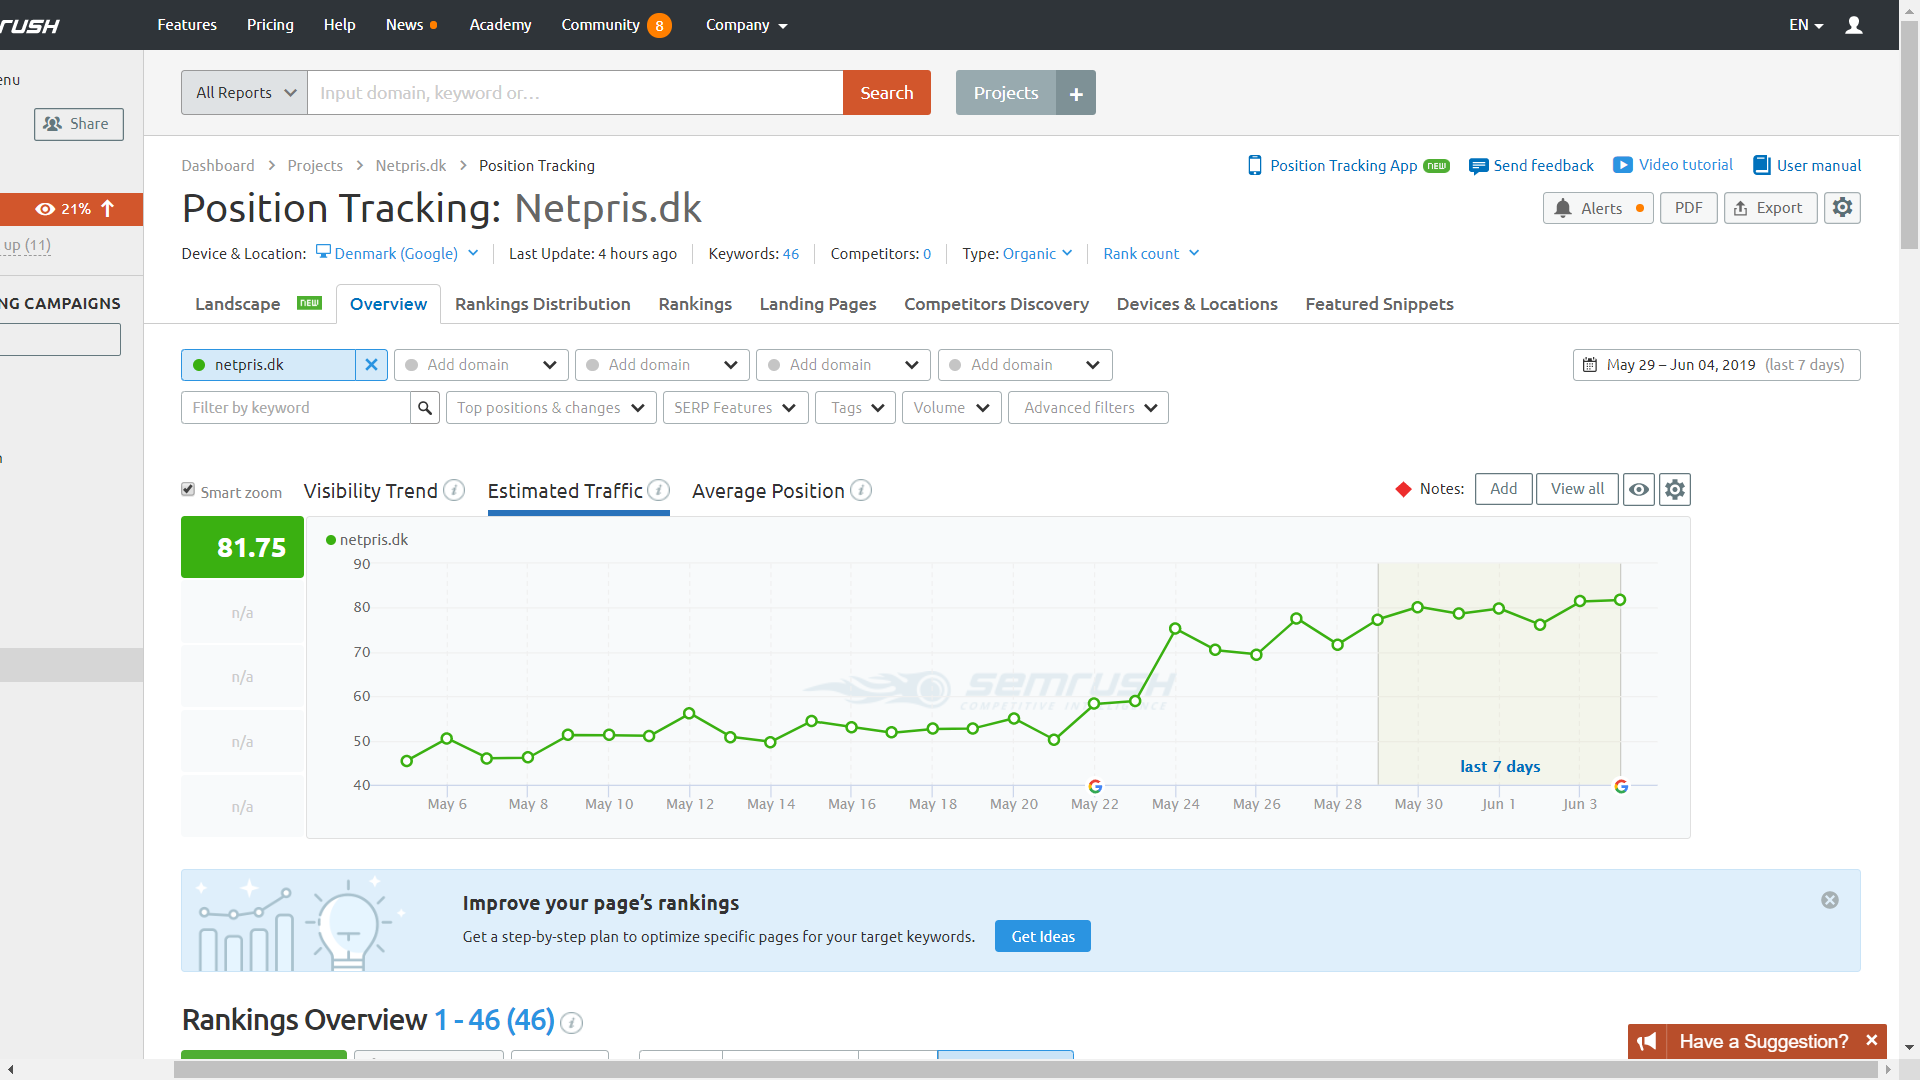Export the report as PDF

pos(1688,208)
